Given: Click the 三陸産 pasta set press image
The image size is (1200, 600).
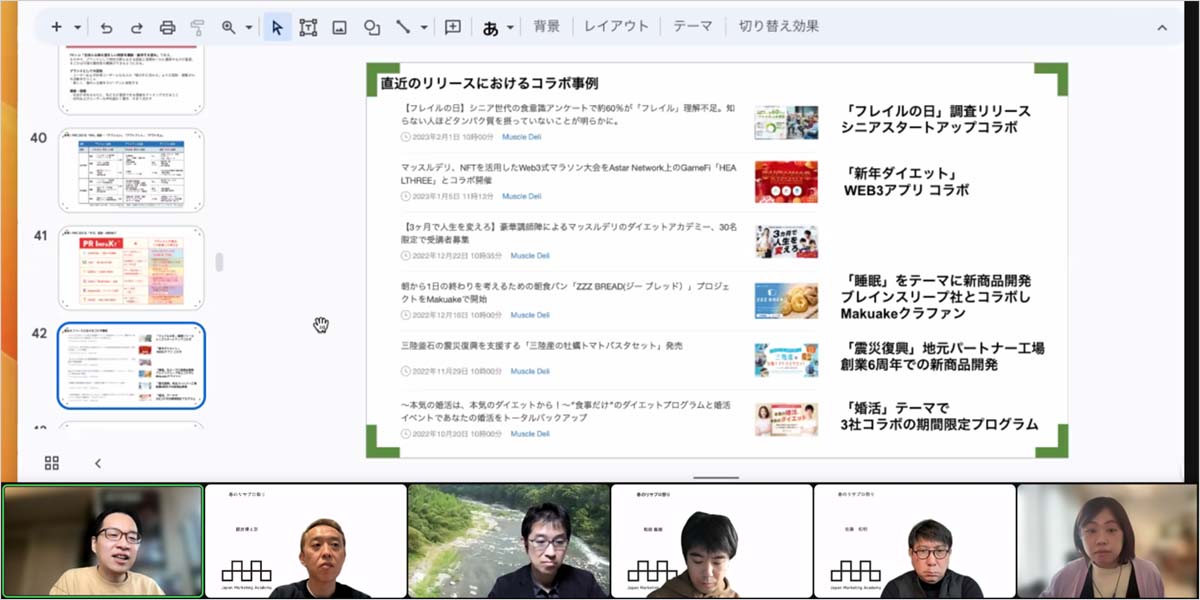Looking at the screenshot, I should tap(786, 360).
